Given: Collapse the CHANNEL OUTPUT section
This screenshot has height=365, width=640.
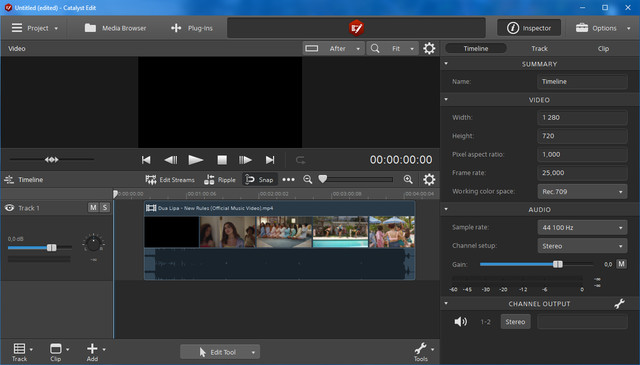Looking at the screenshot, I should tap(446, 303).
